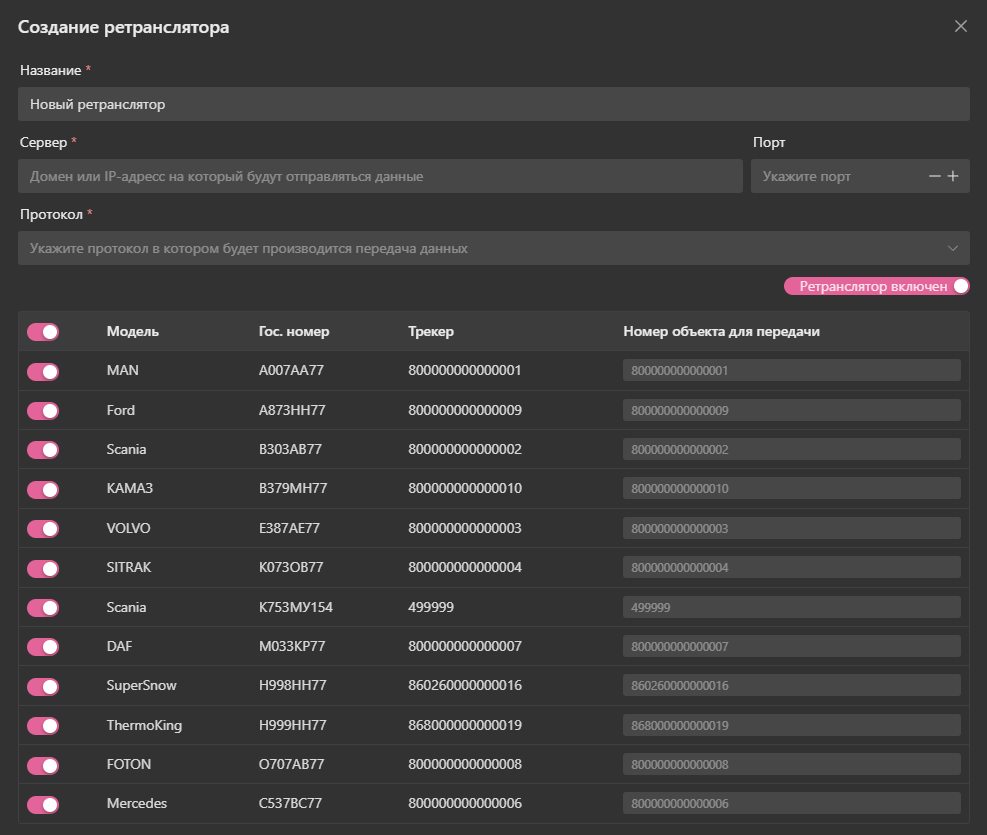The height and width of the screenshot is (835, 987).
Task: Focus the server domain or IP field
Action: click(380, 176)
